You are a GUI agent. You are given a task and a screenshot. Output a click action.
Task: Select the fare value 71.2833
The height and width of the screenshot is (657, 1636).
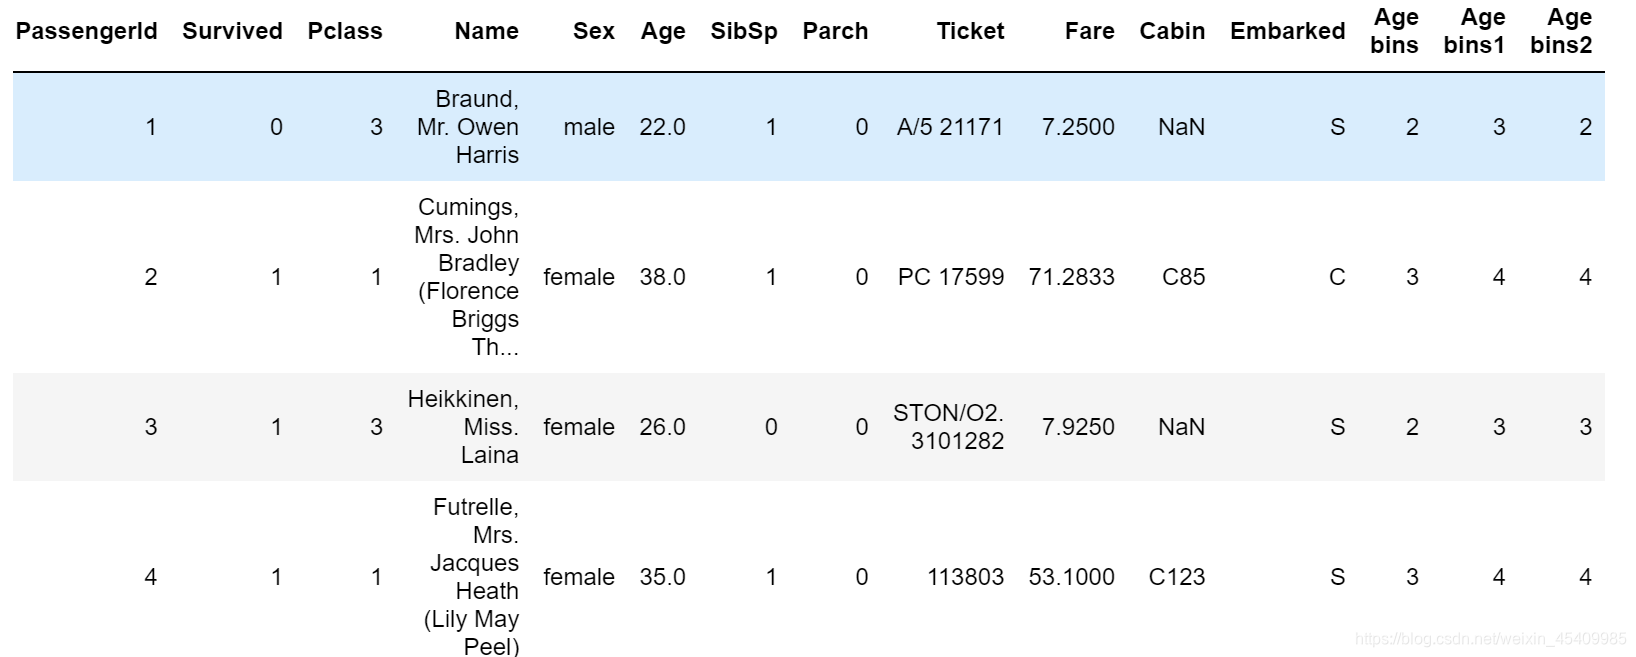(x=1071, y=277)
